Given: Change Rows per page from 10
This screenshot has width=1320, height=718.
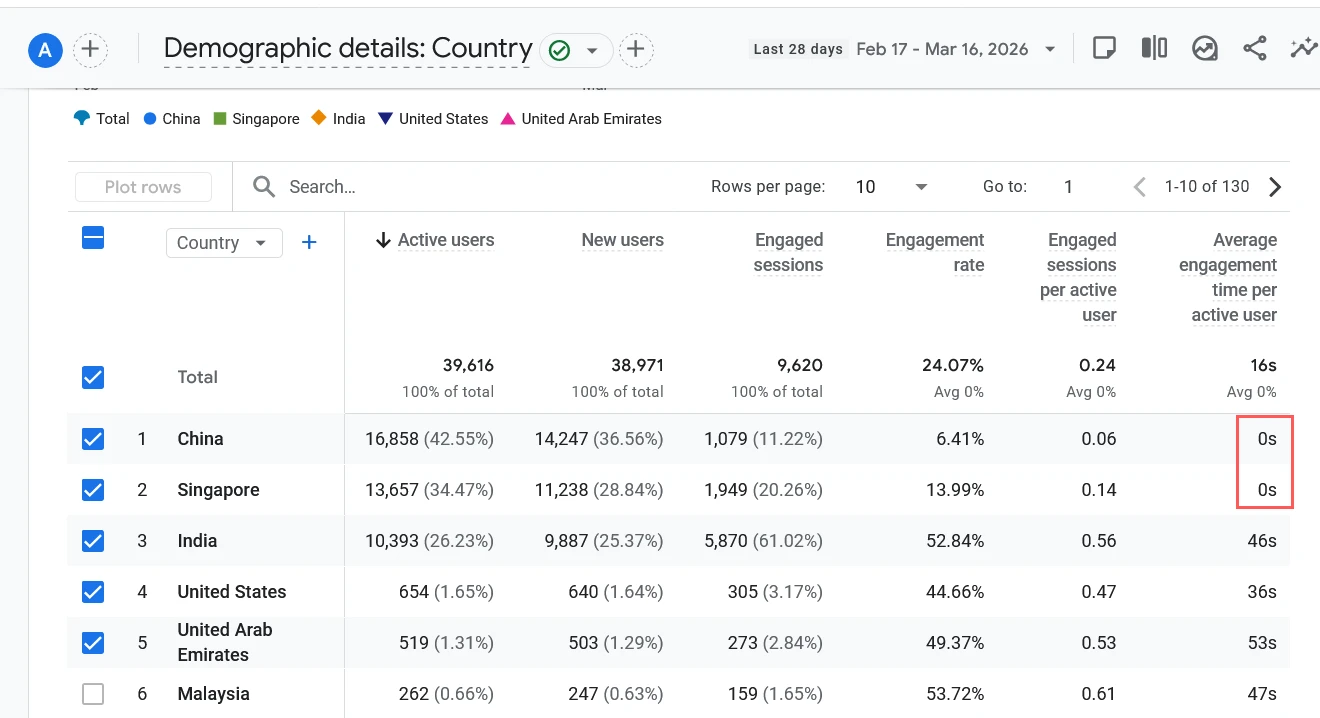Looking at the screenshot, I should (x=885, y=186).
